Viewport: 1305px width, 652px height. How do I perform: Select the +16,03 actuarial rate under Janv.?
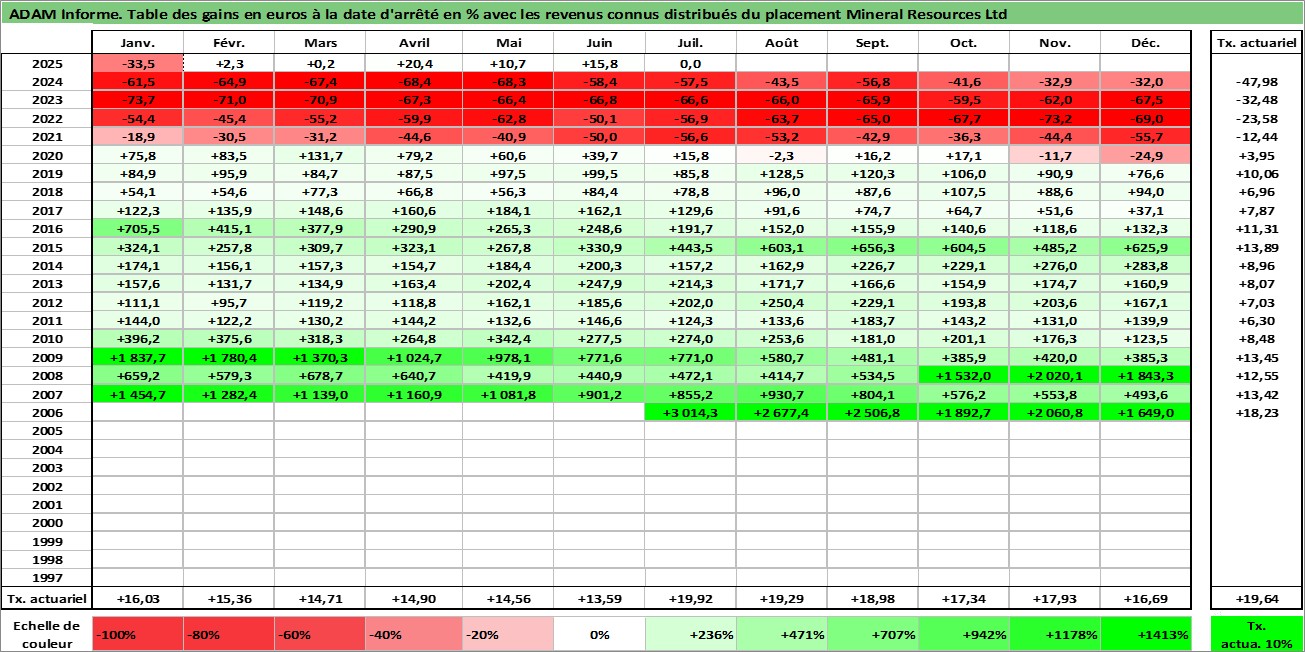(x=137, y=598)
